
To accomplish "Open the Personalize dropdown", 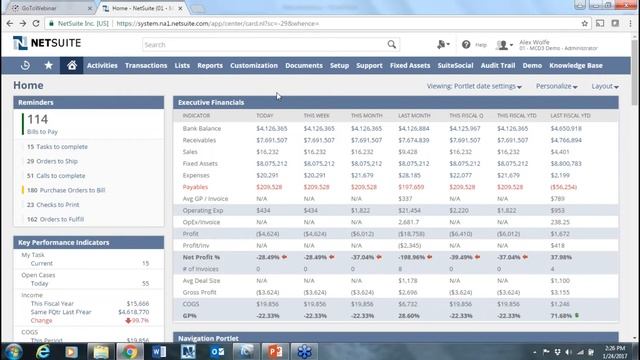I will point(556,86).
